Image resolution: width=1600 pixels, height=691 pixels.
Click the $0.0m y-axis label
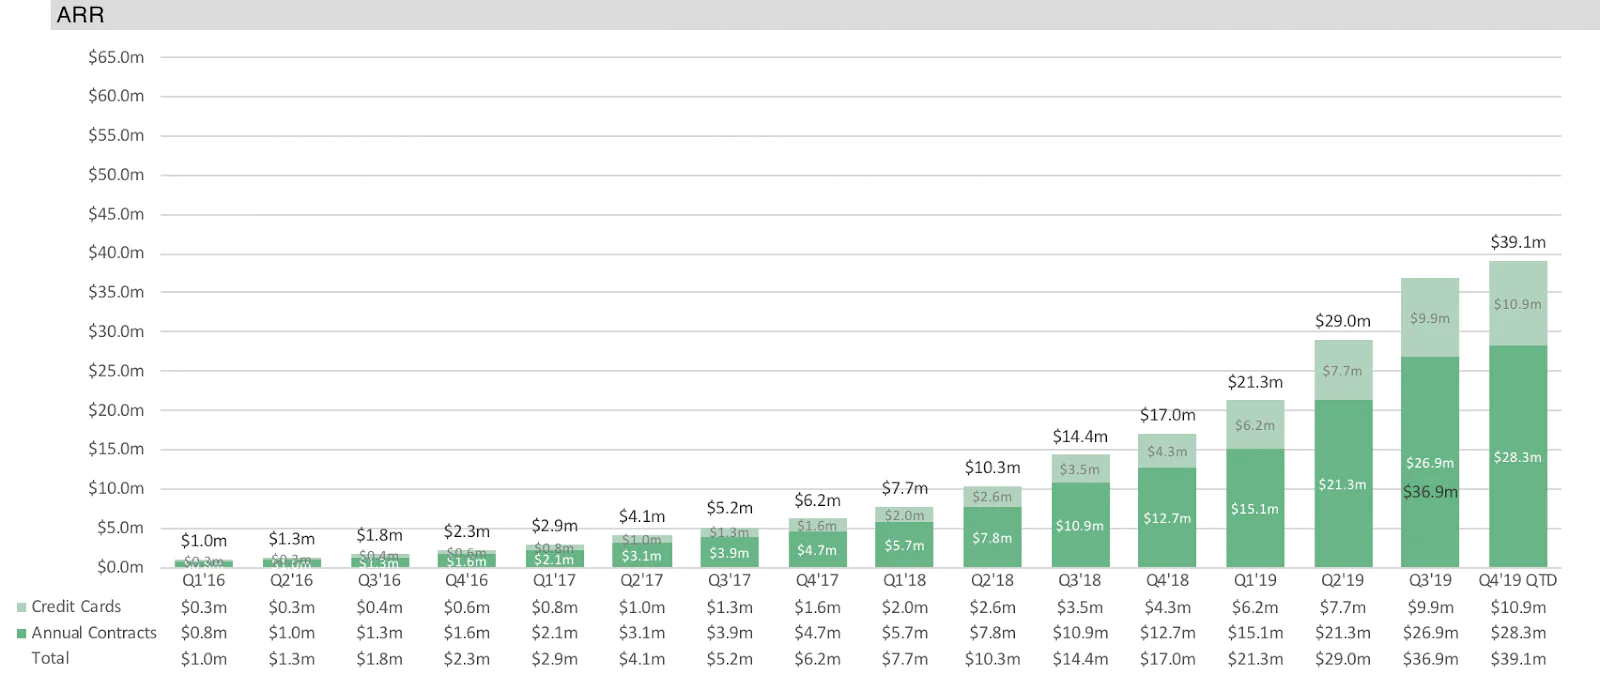pos(120,567)
